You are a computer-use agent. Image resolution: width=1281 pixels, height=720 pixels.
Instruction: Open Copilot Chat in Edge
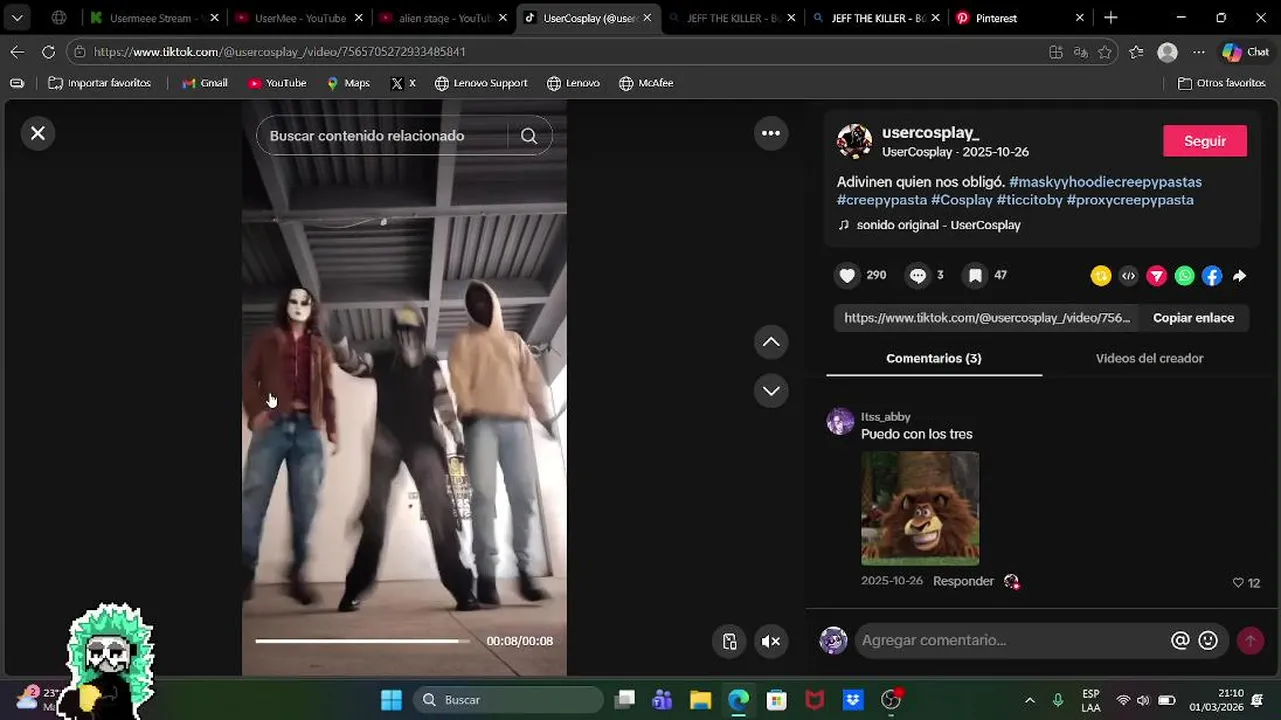[x=1245, y=52]
